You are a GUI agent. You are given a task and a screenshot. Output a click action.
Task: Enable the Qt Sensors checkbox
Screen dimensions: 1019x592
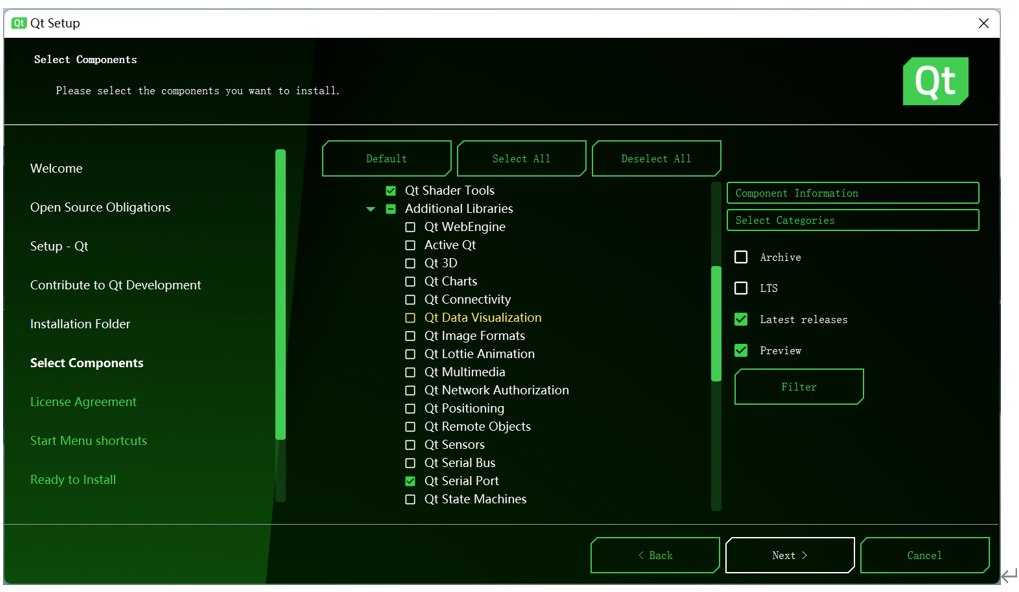[410, 445]
